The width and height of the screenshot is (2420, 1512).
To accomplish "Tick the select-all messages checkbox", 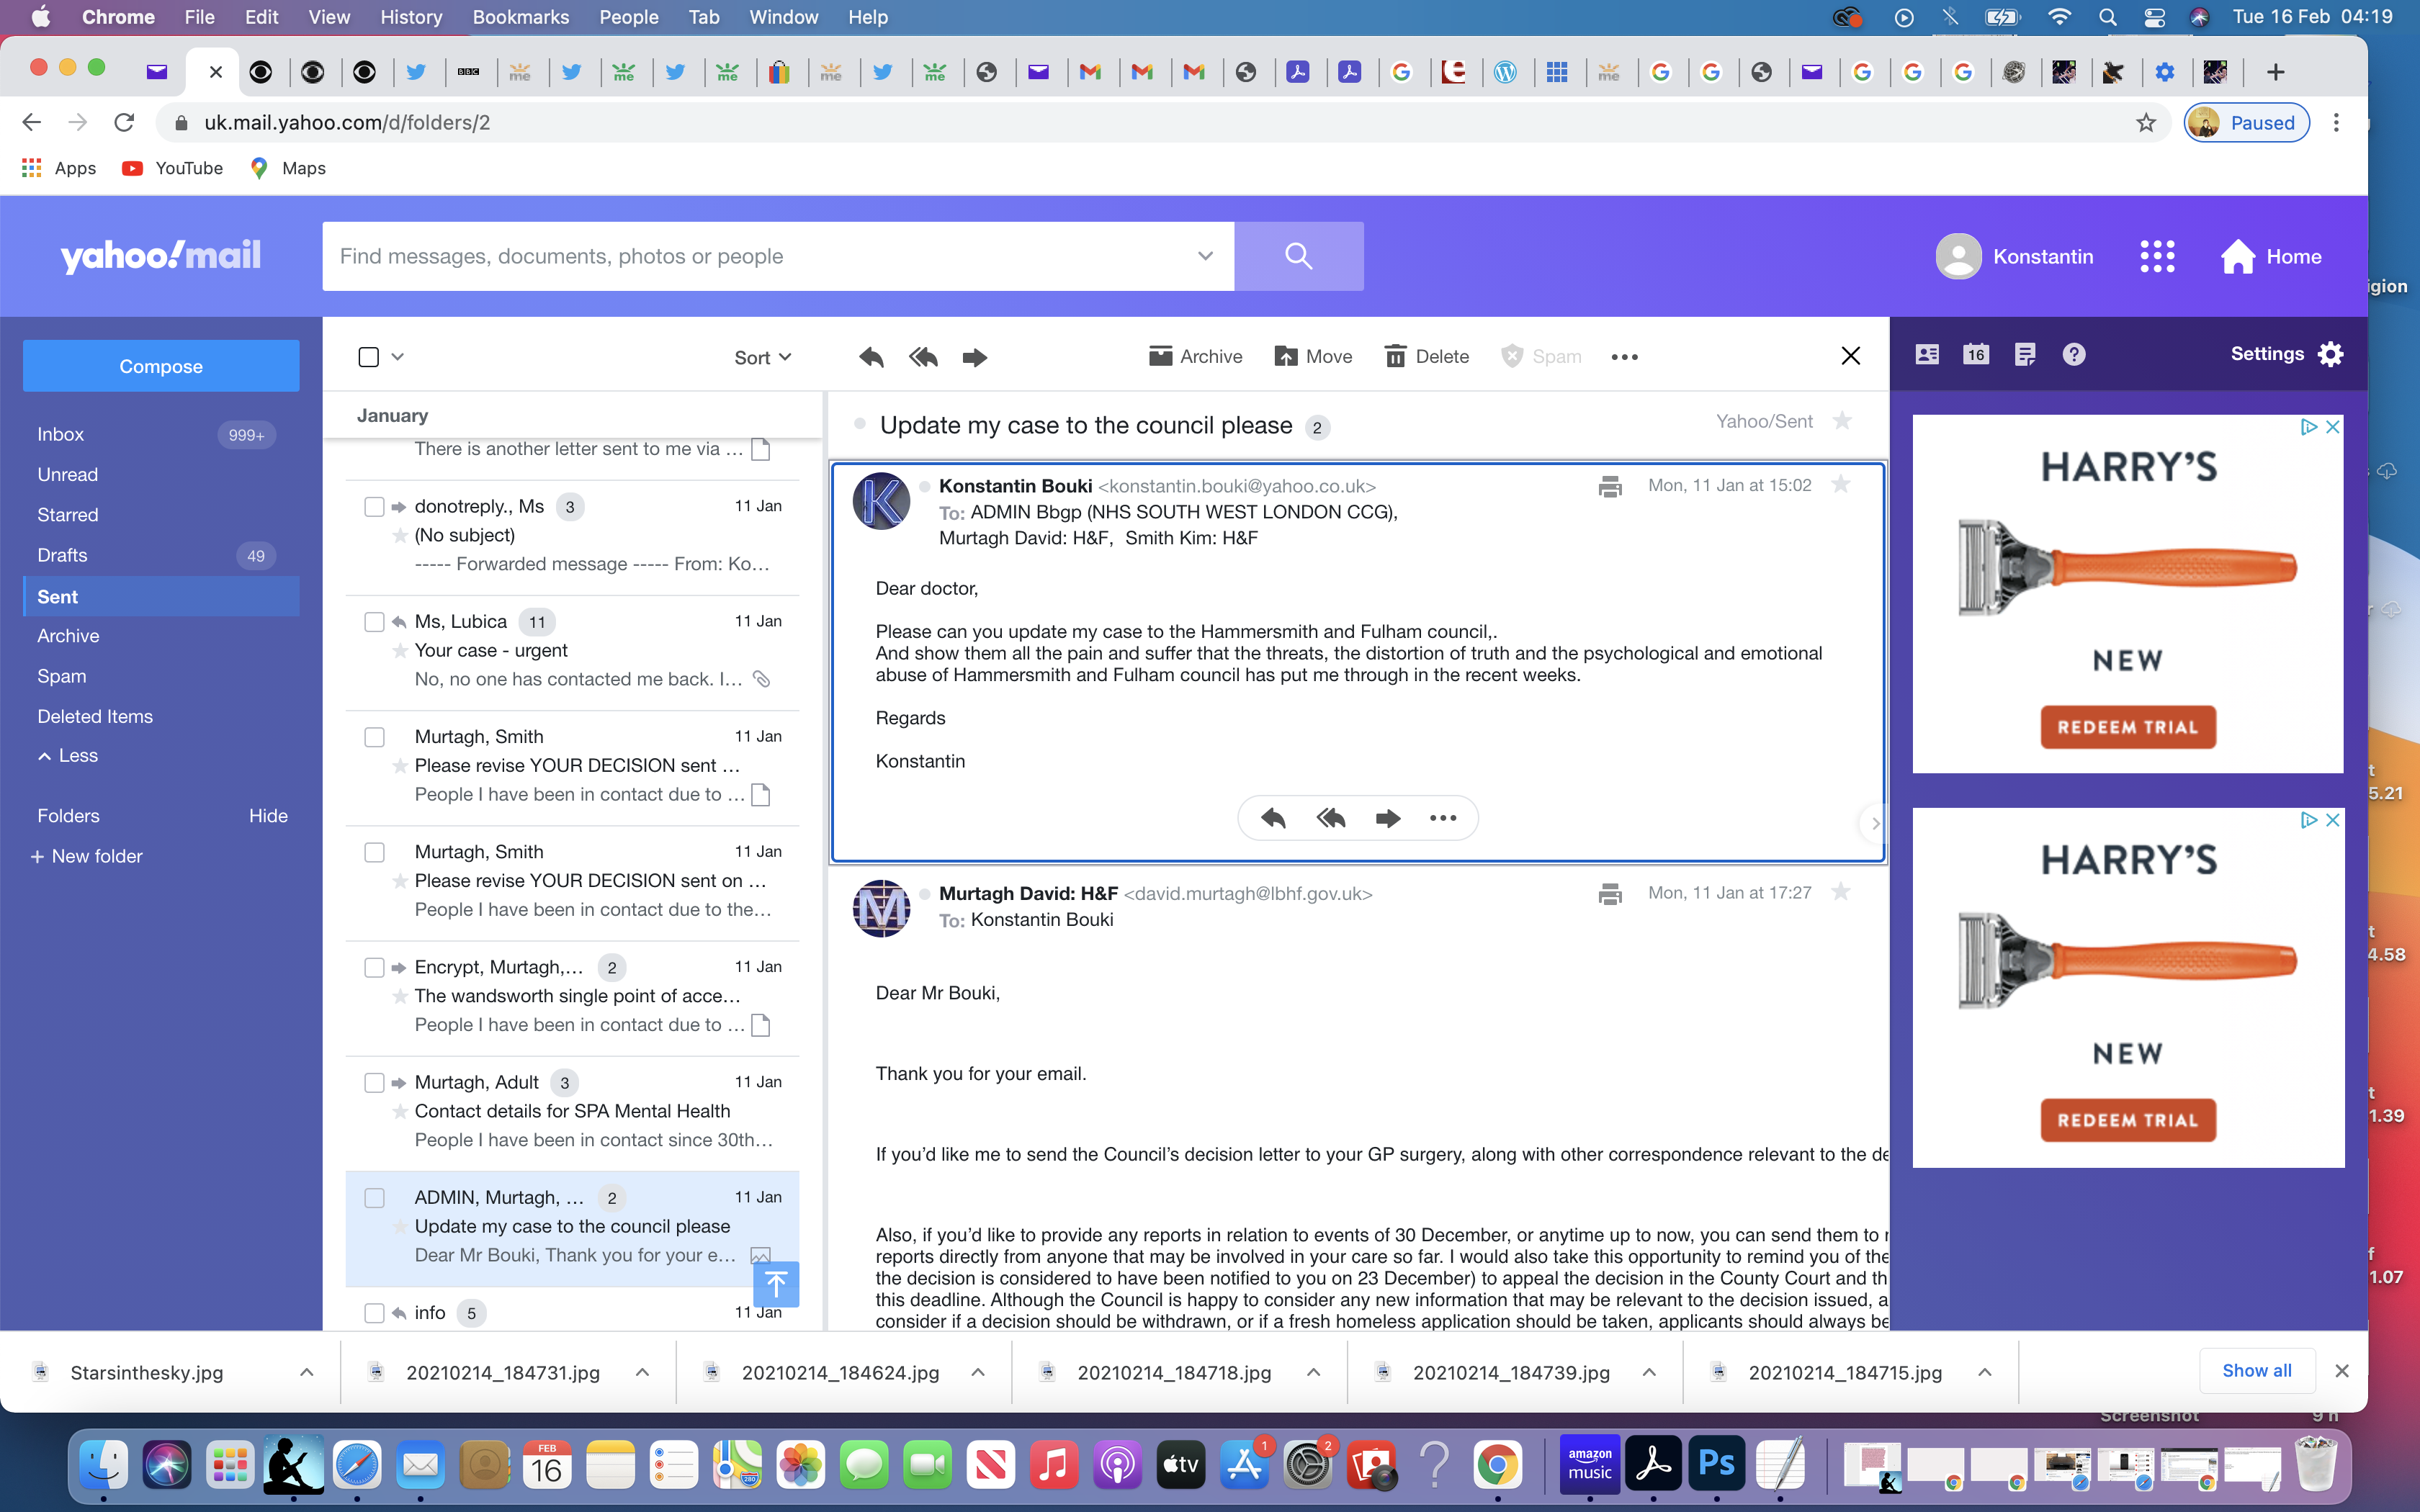I will (368, 357).
